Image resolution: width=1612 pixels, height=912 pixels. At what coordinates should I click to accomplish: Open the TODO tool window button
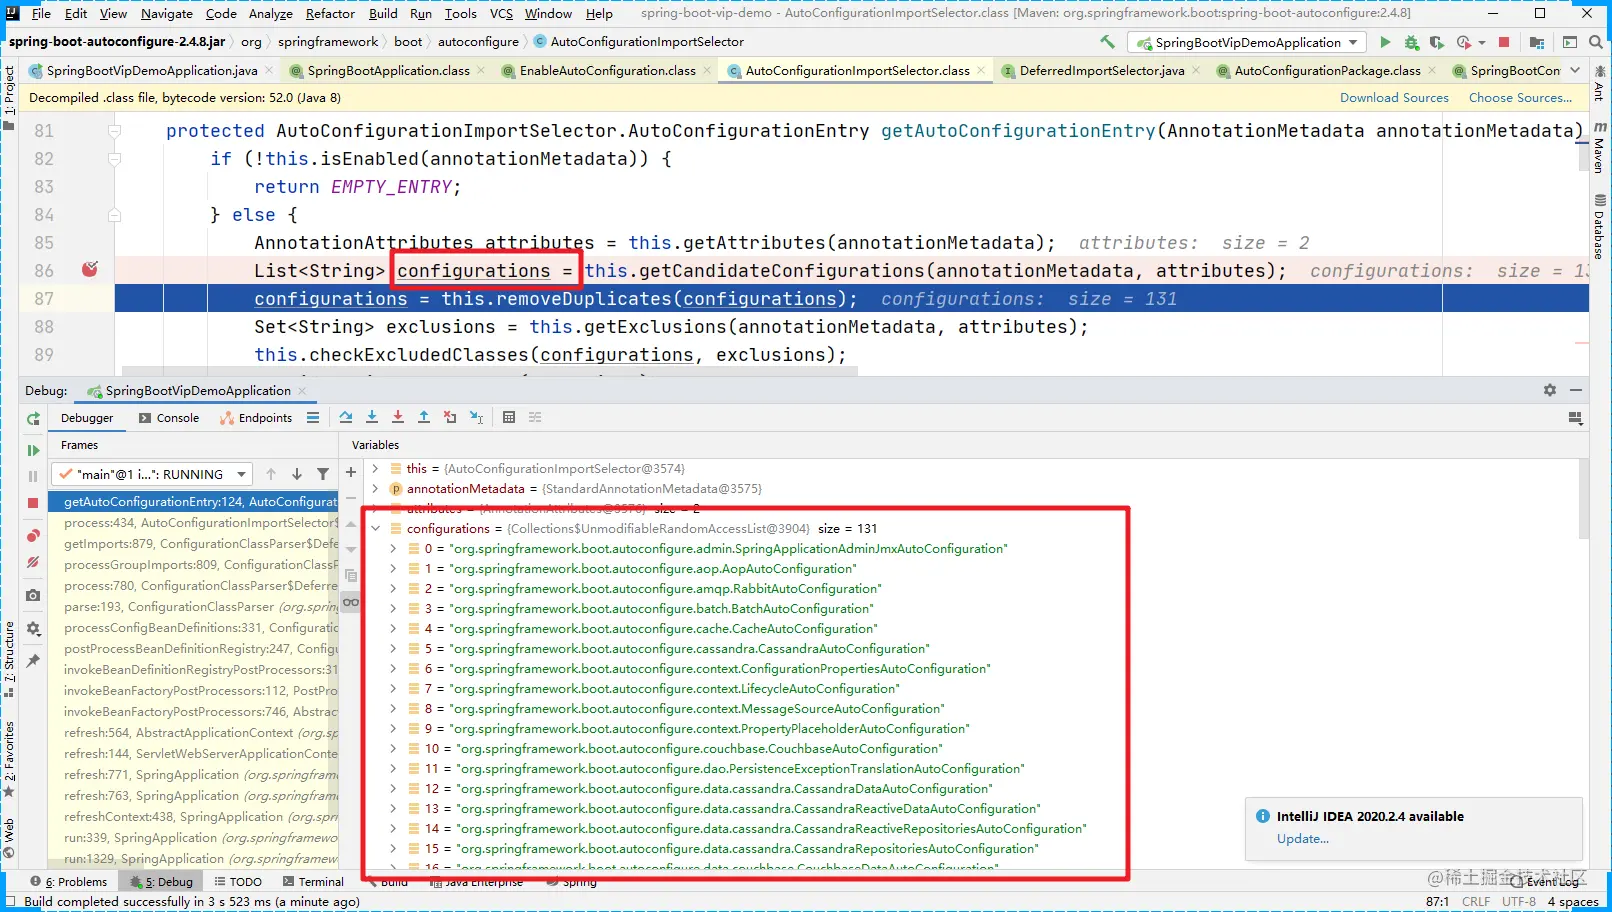238,882
